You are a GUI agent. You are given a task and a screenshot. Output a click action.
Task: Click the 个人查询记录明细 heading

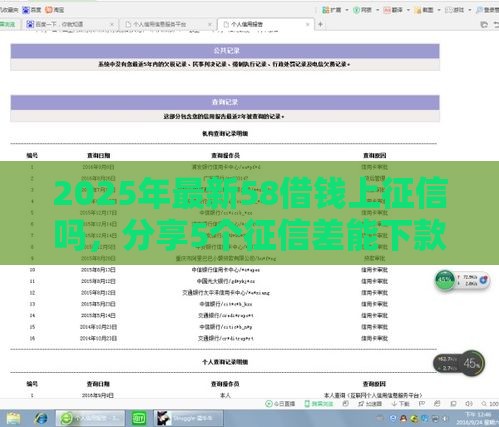click(225, 362)
